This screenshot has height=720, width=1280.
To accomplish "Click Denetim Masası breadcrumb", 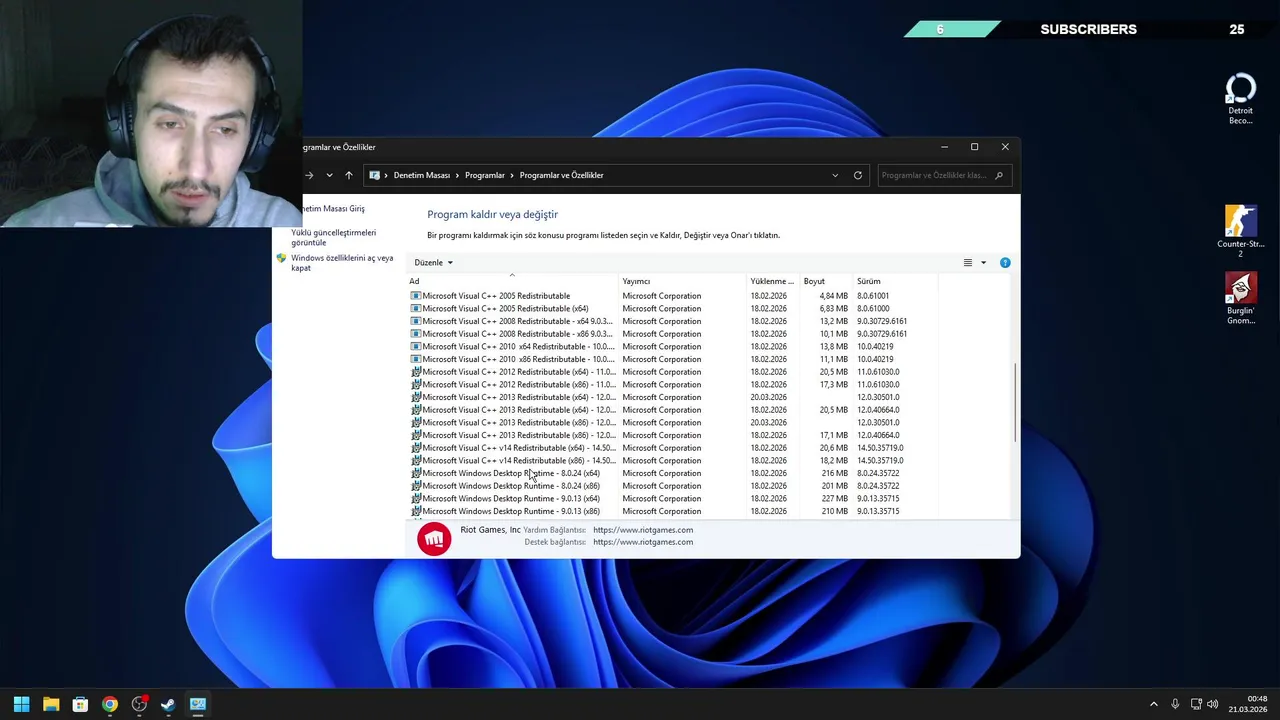I will click(x=422, y=175).
